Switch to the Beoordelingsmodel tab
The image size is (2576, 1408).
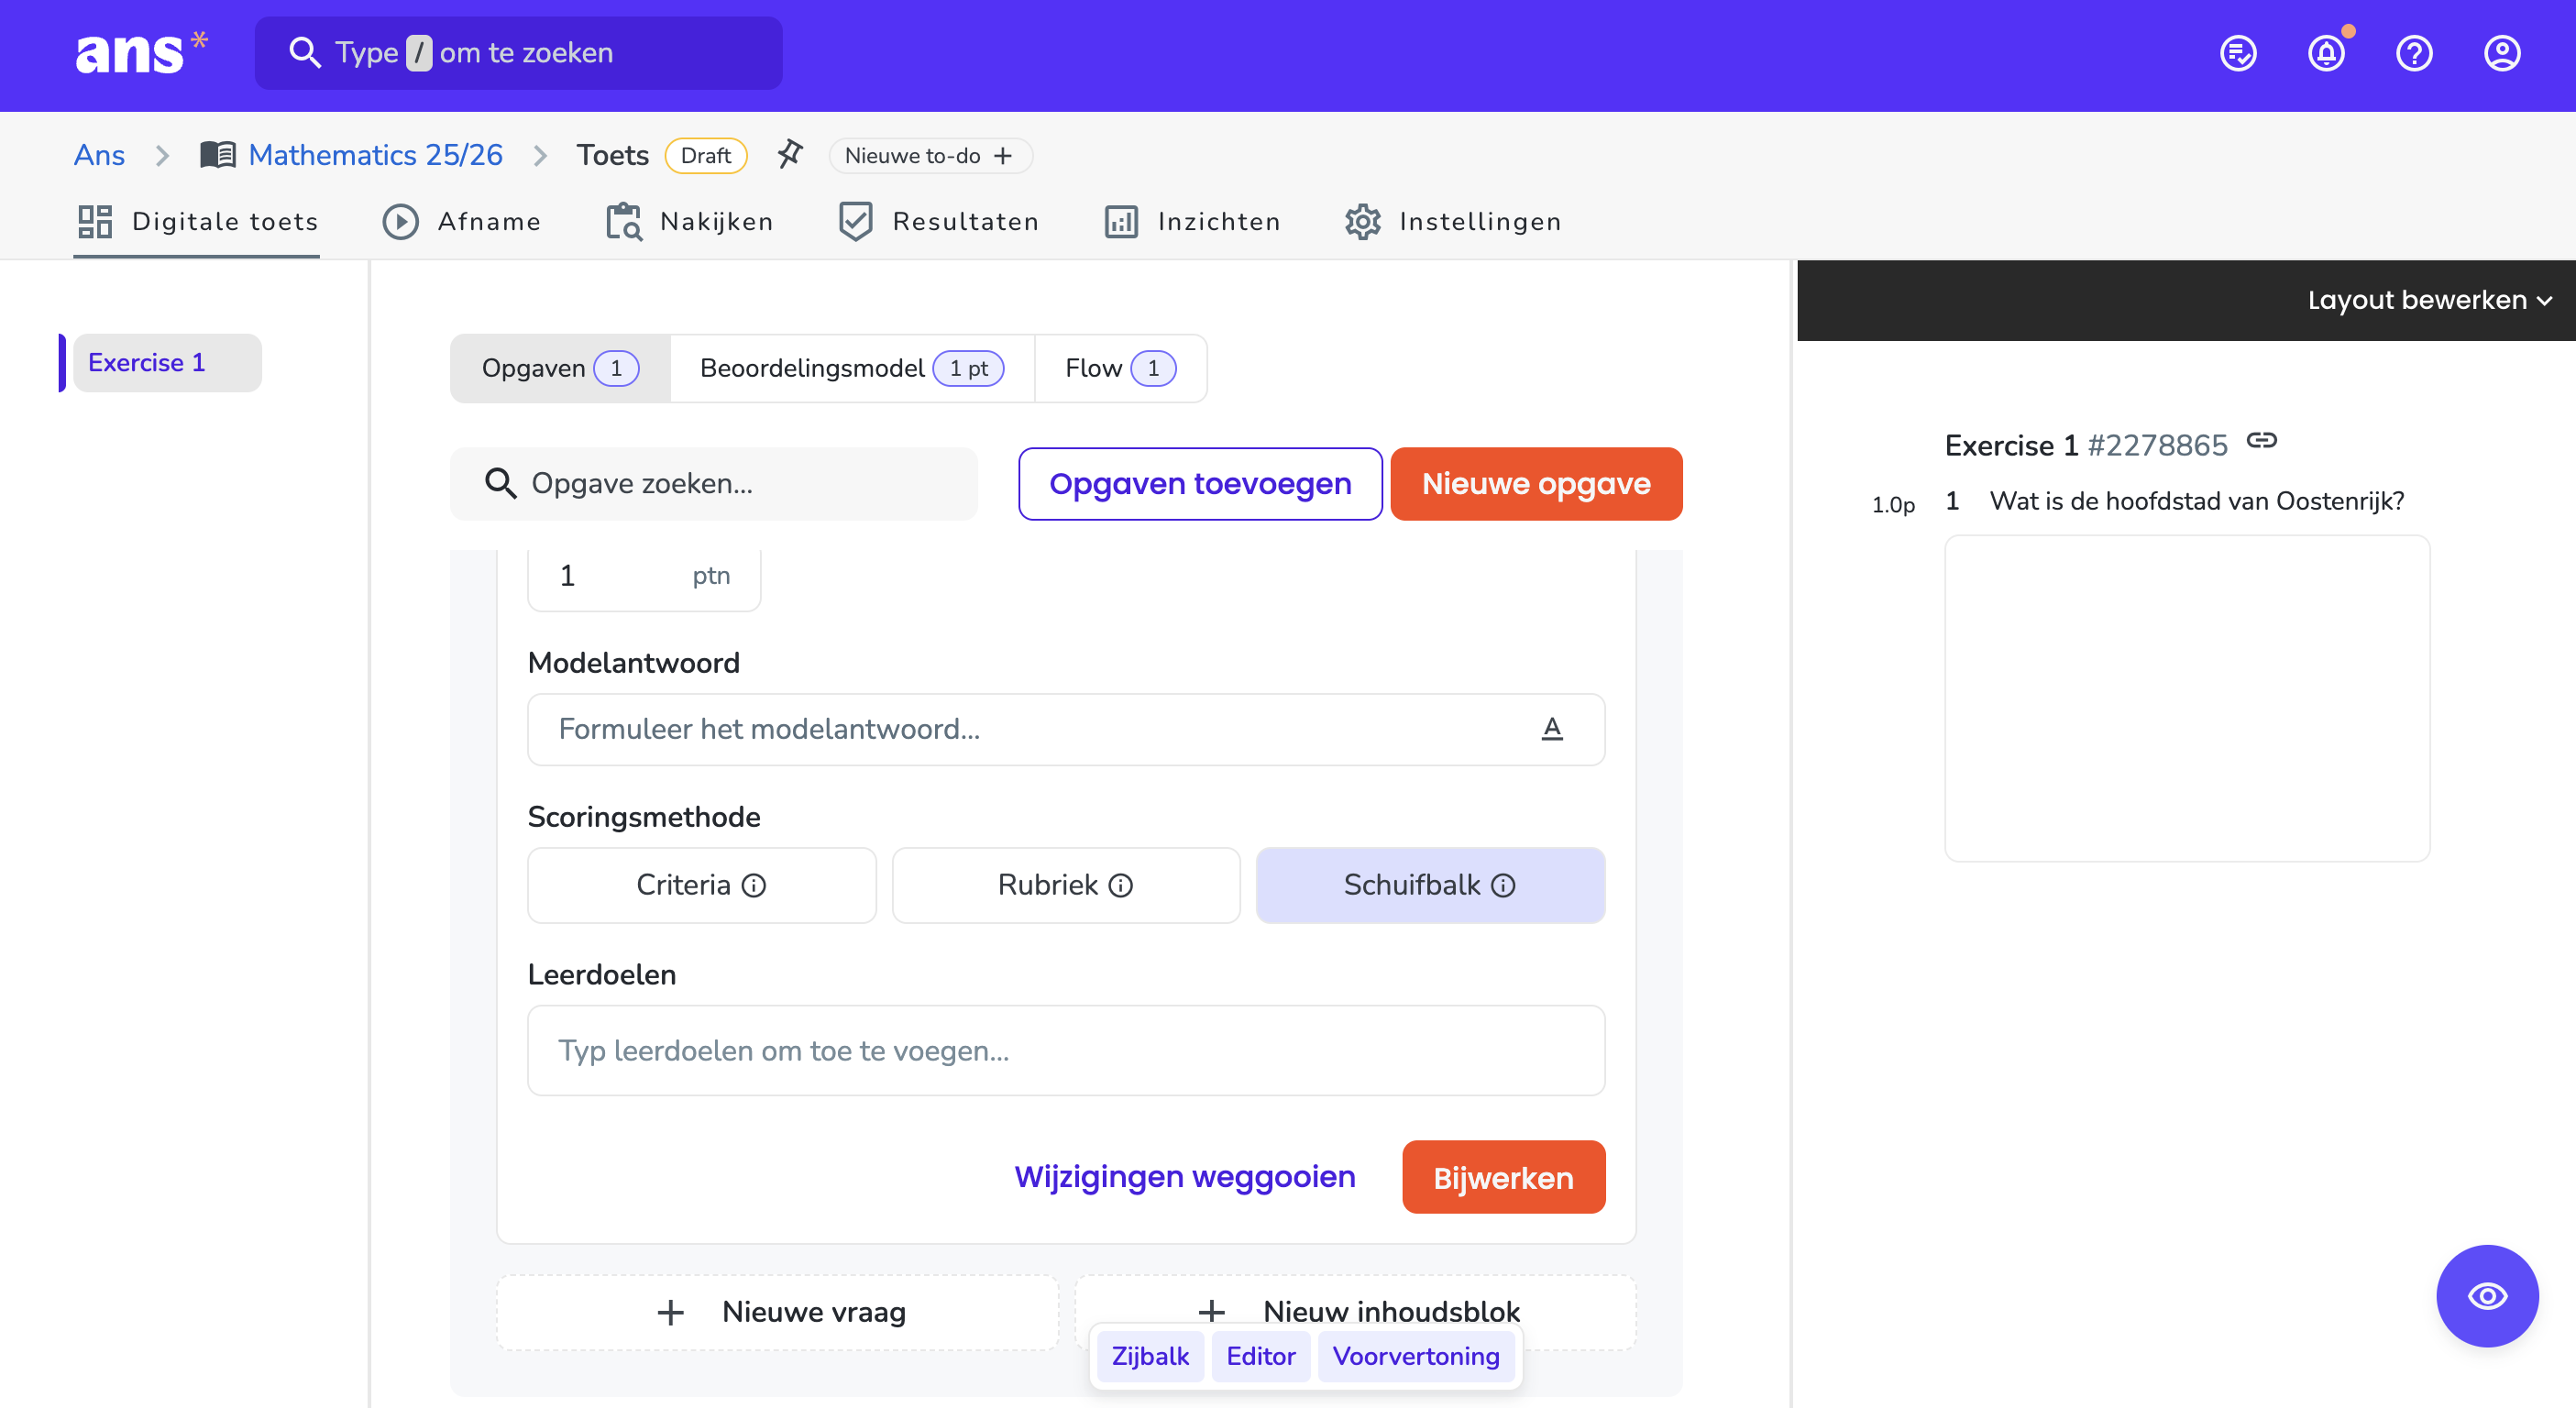click(x=851, y=368)
